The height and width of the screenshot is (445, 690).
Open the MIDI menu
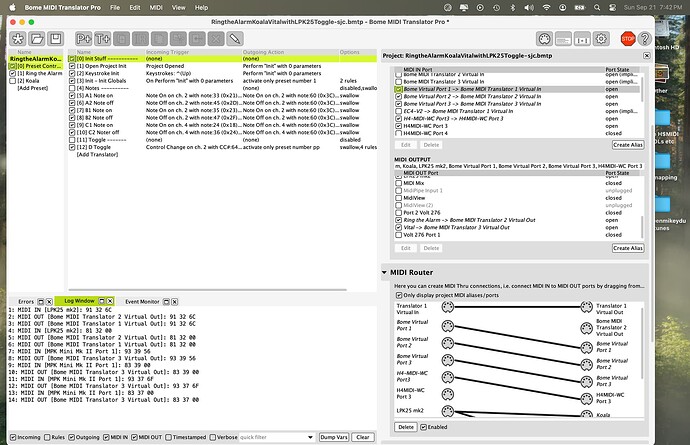pos(156,7)
